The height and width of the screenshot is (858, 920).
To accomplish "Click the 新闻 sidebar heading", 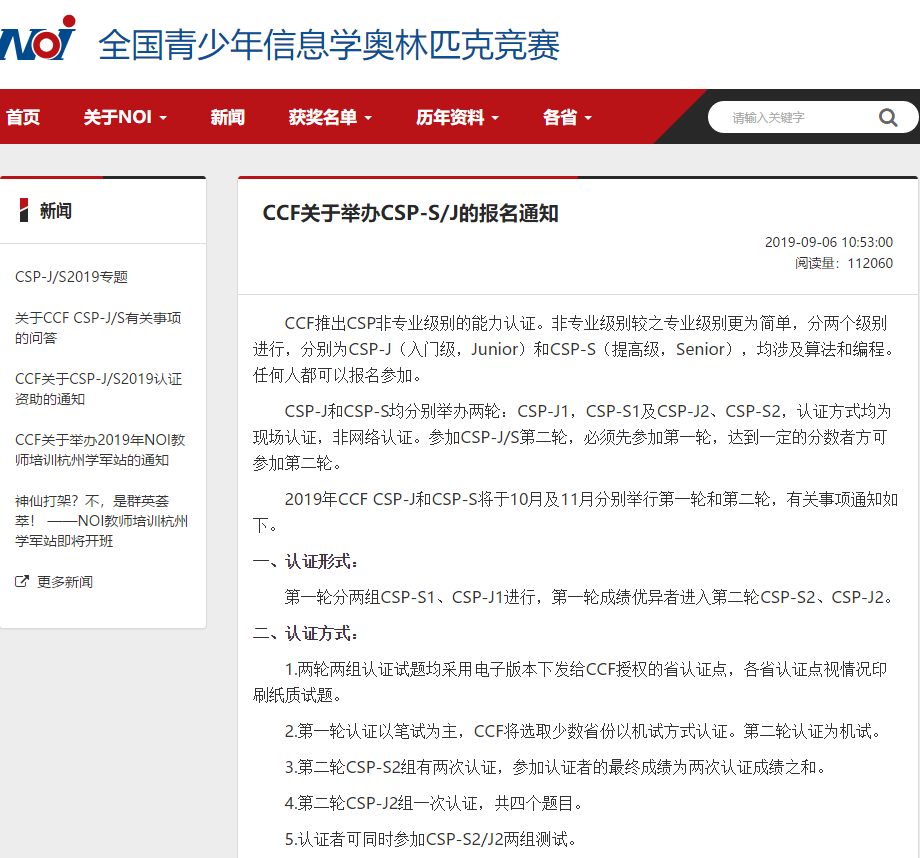I will [56, 211].
